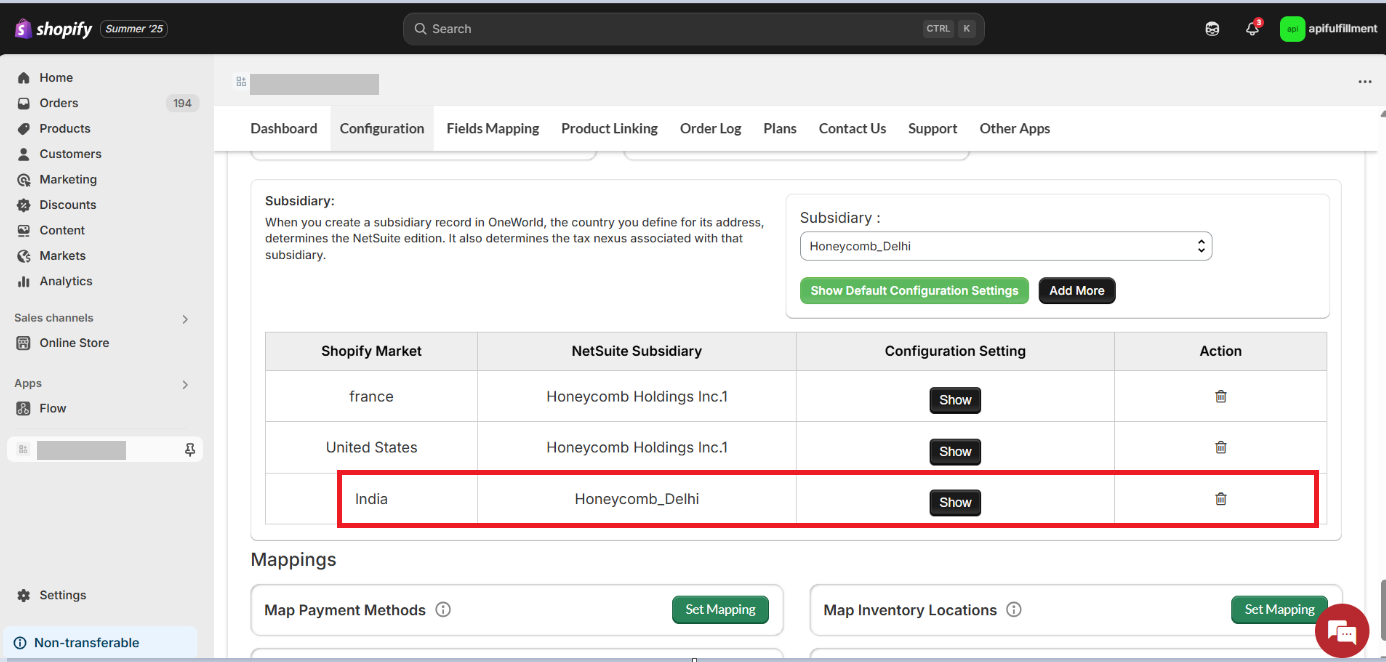Screen dimensions: 1386x662
Task: Switch to the Plans tab
Action: click(780, 128)
